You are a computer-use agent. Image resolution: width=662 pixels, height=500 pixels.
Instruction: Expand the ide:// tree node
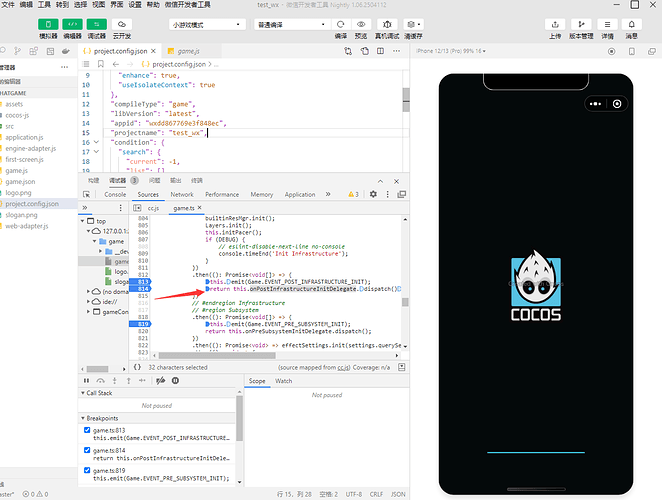tap(88, 302)
